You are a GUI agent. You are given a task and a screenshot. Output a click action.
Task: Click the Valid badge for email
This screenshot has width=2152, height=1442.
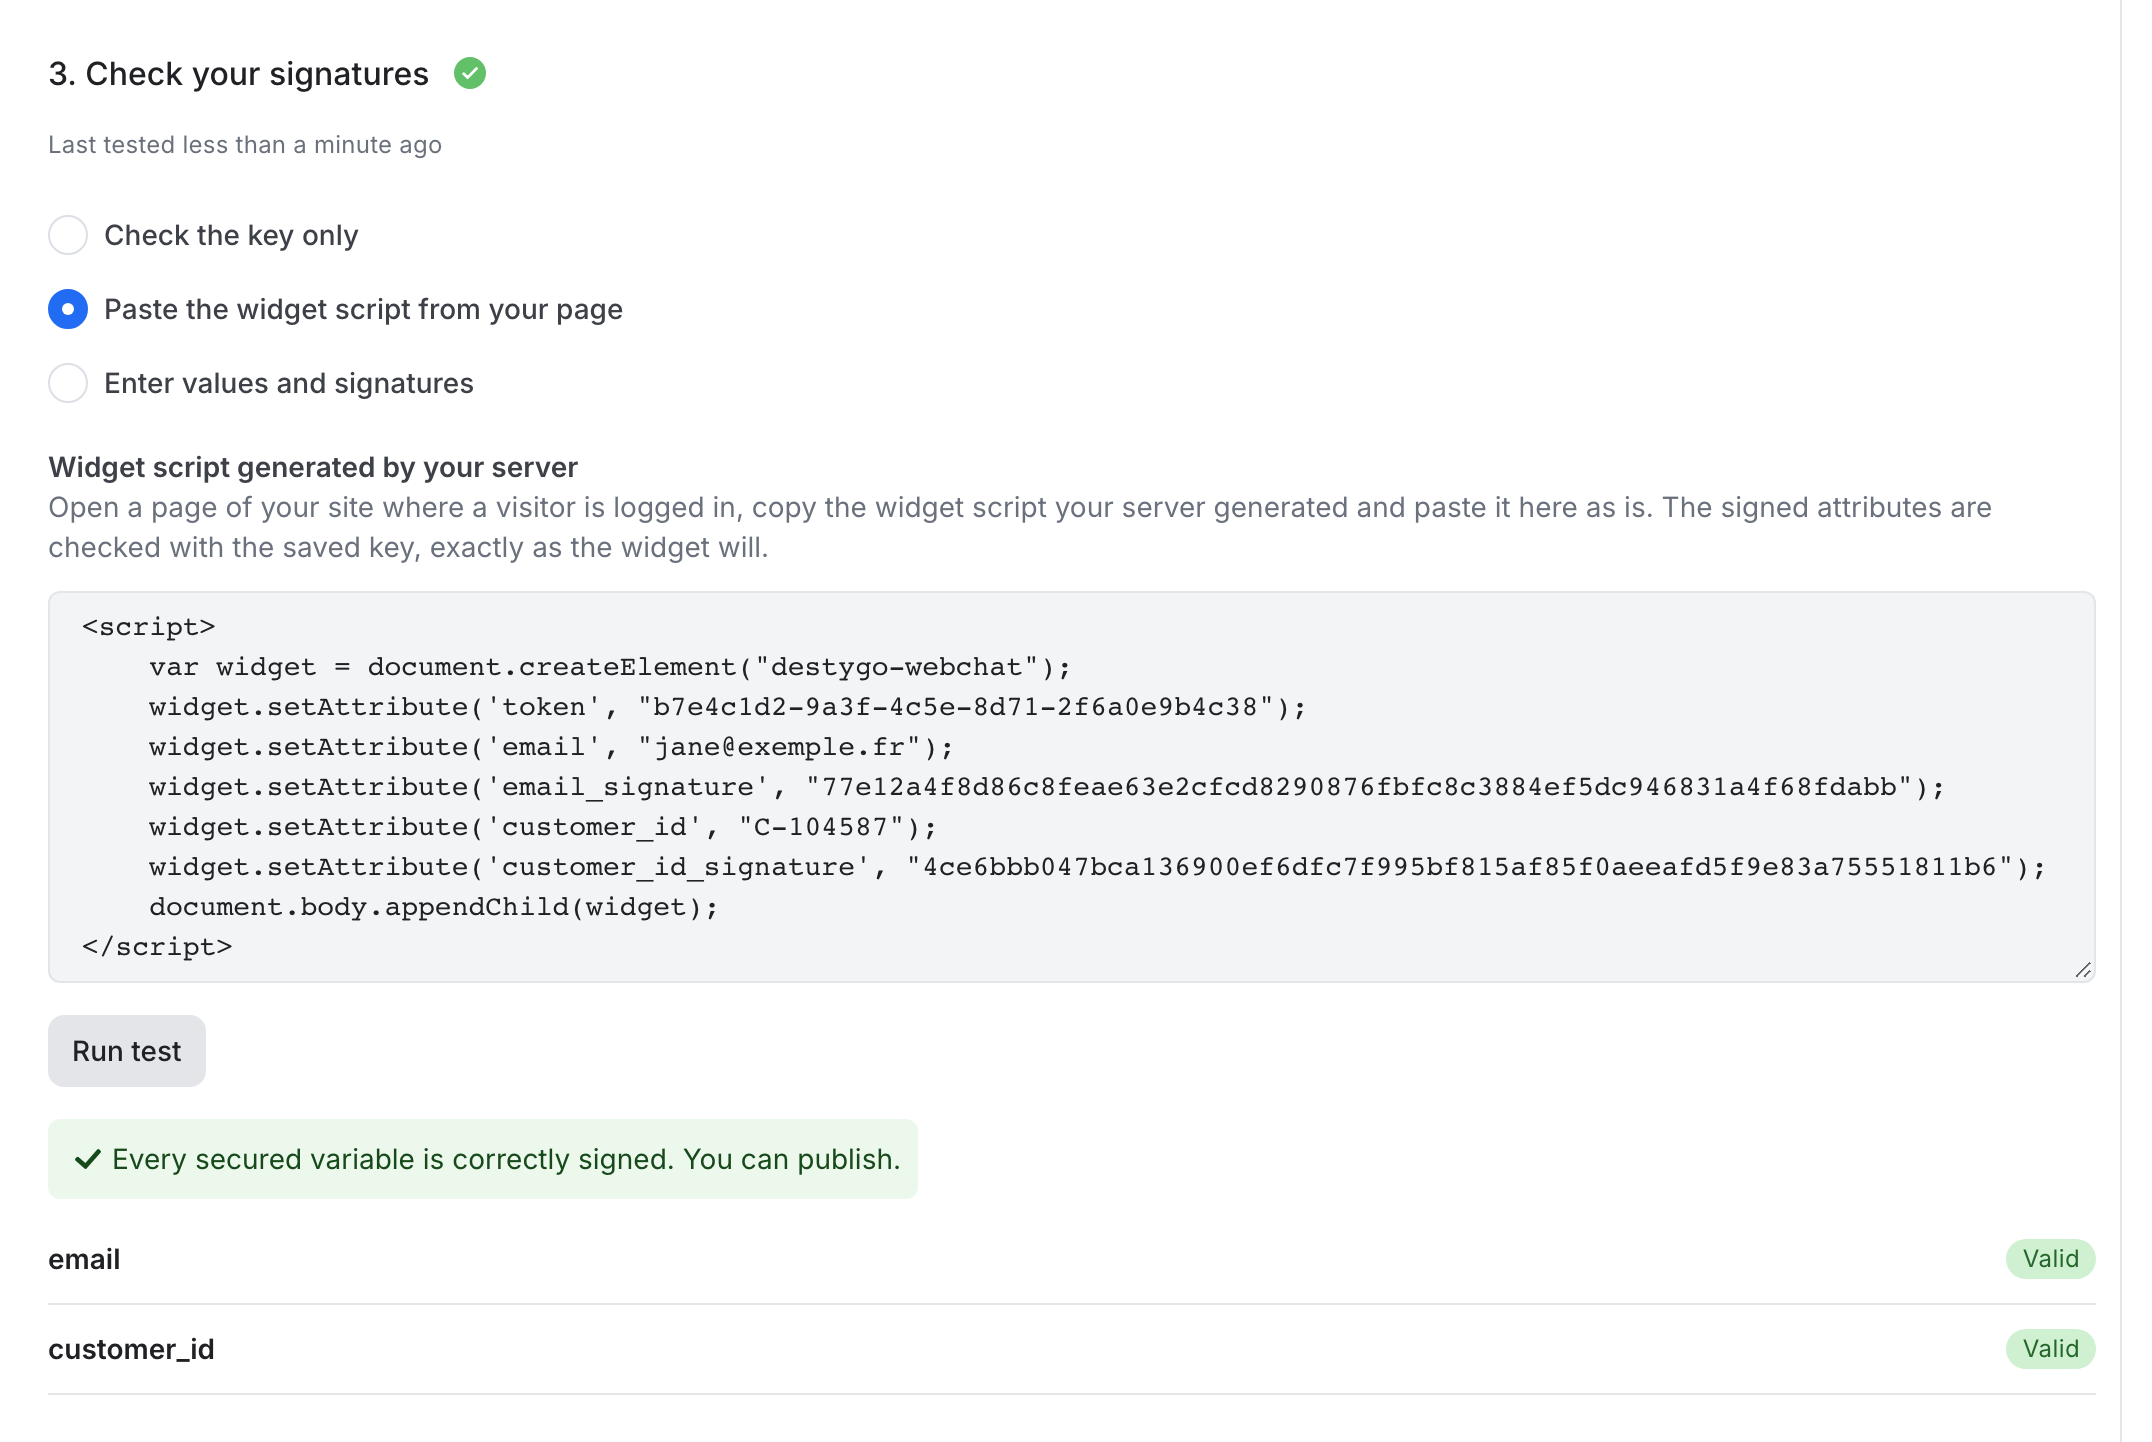click(x=2050, y=1259)
